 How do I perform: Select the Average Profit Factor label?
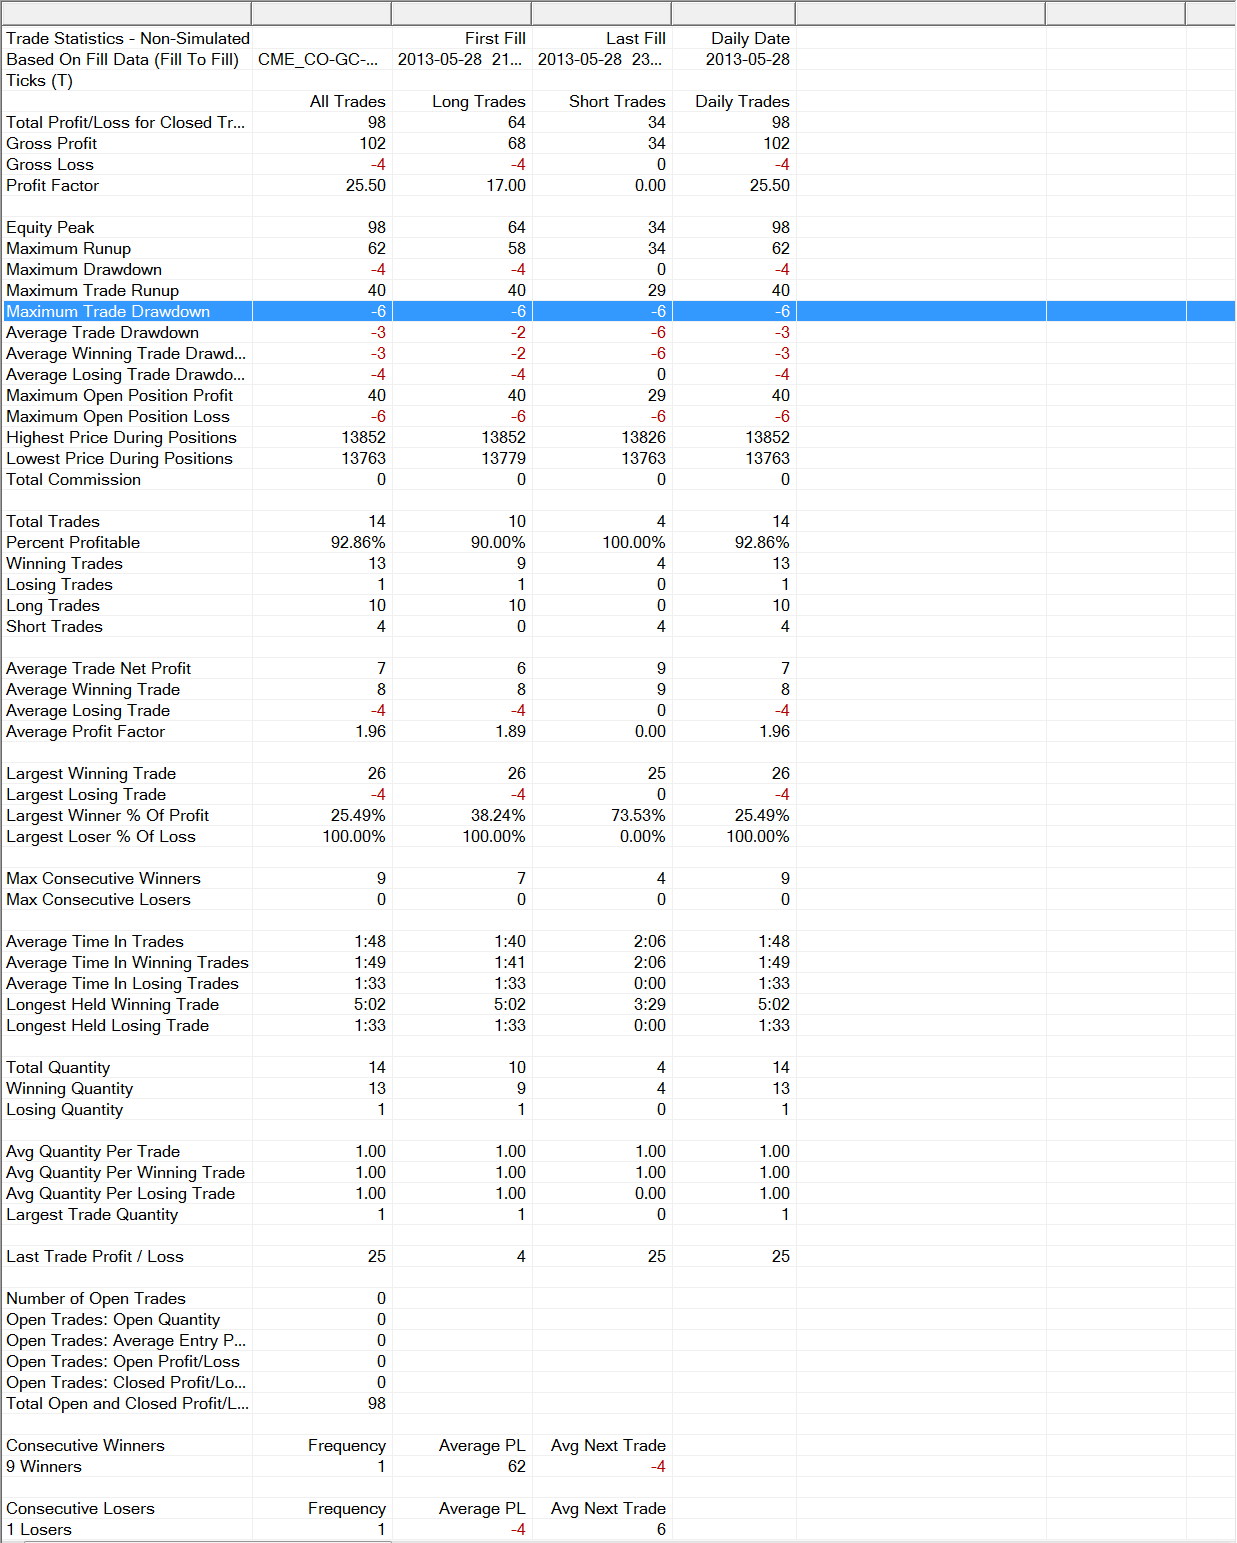(86, 731)
